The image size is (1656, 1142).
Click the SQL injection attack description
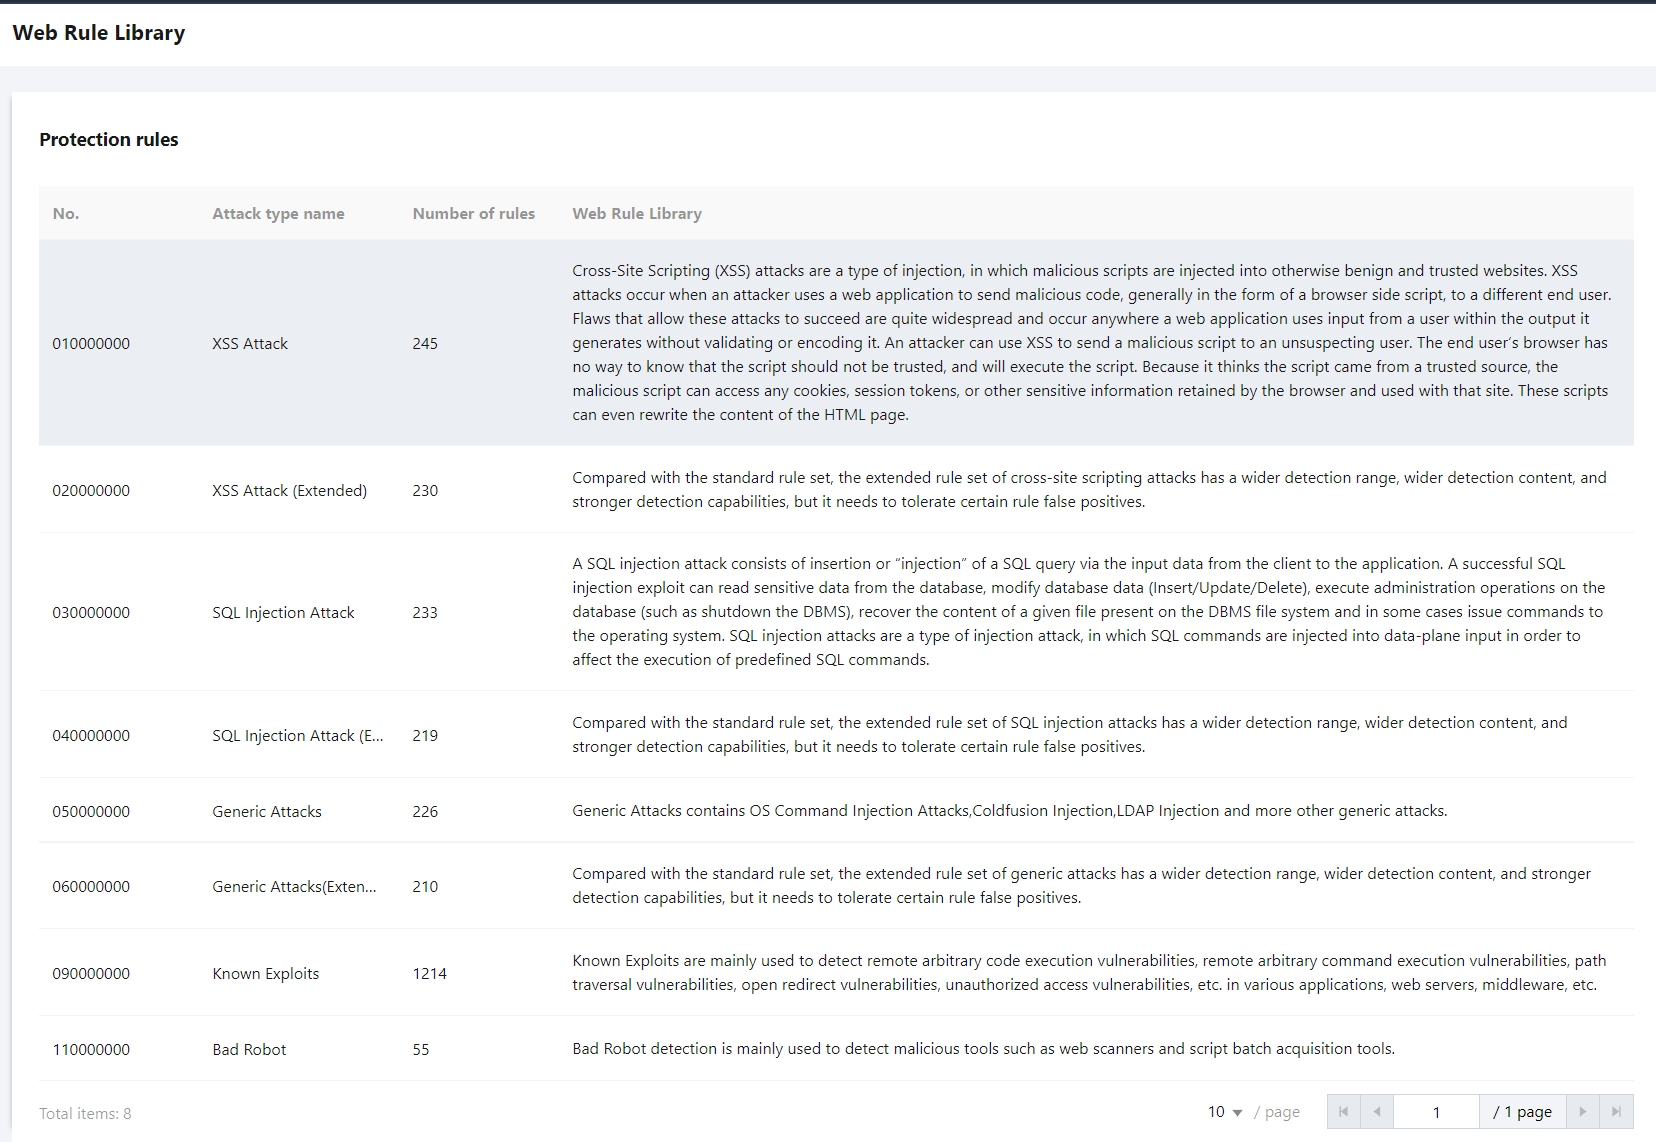pos(1089,611)
